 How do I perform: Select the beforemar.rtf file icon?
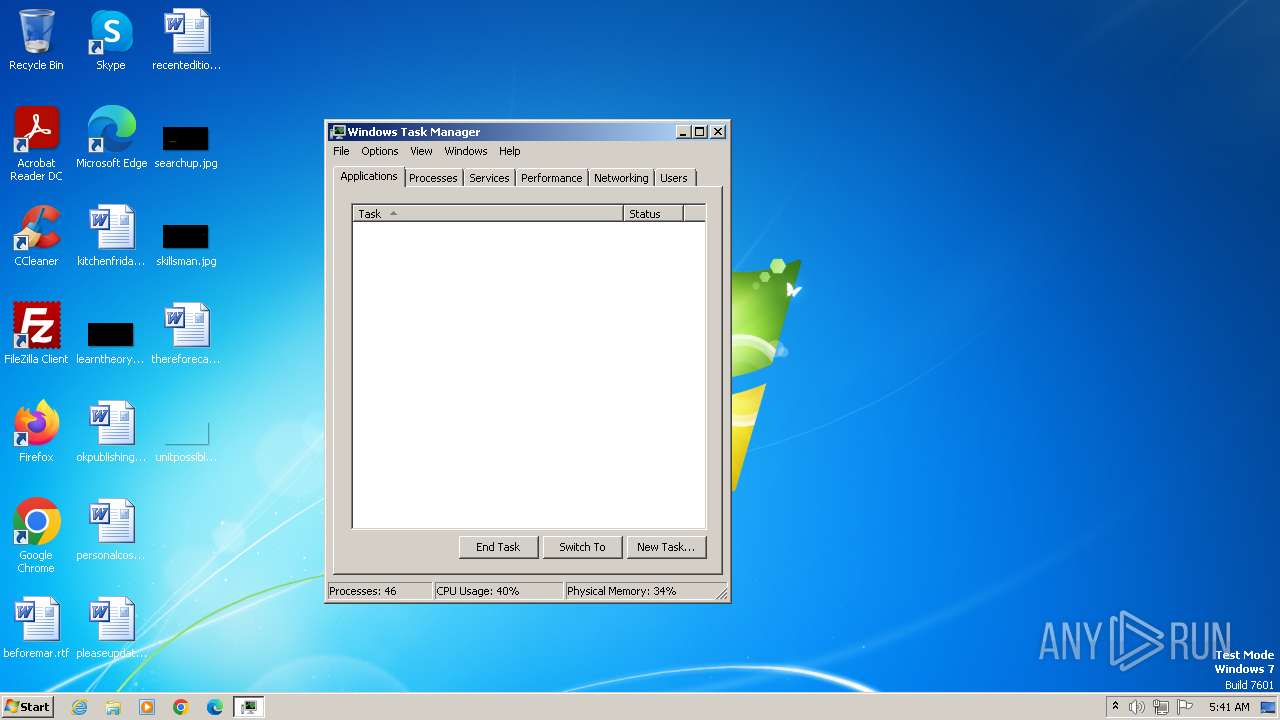tap(36, 628)
